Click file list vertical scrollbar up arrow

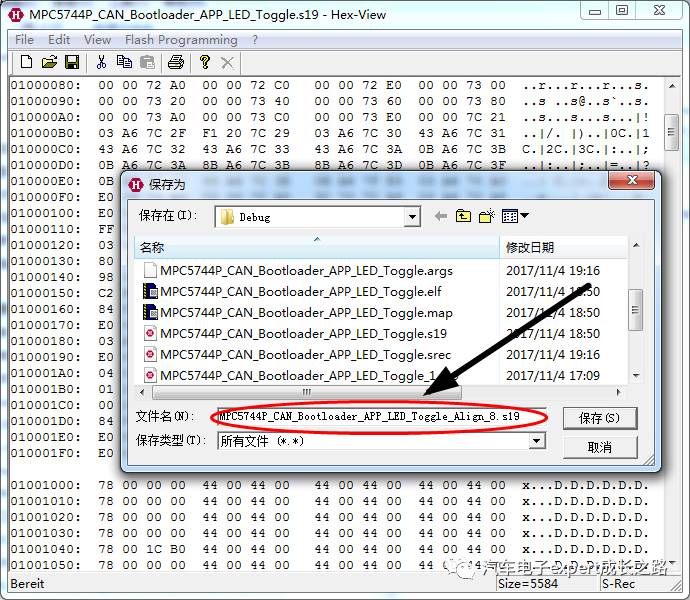click(636, 245)
